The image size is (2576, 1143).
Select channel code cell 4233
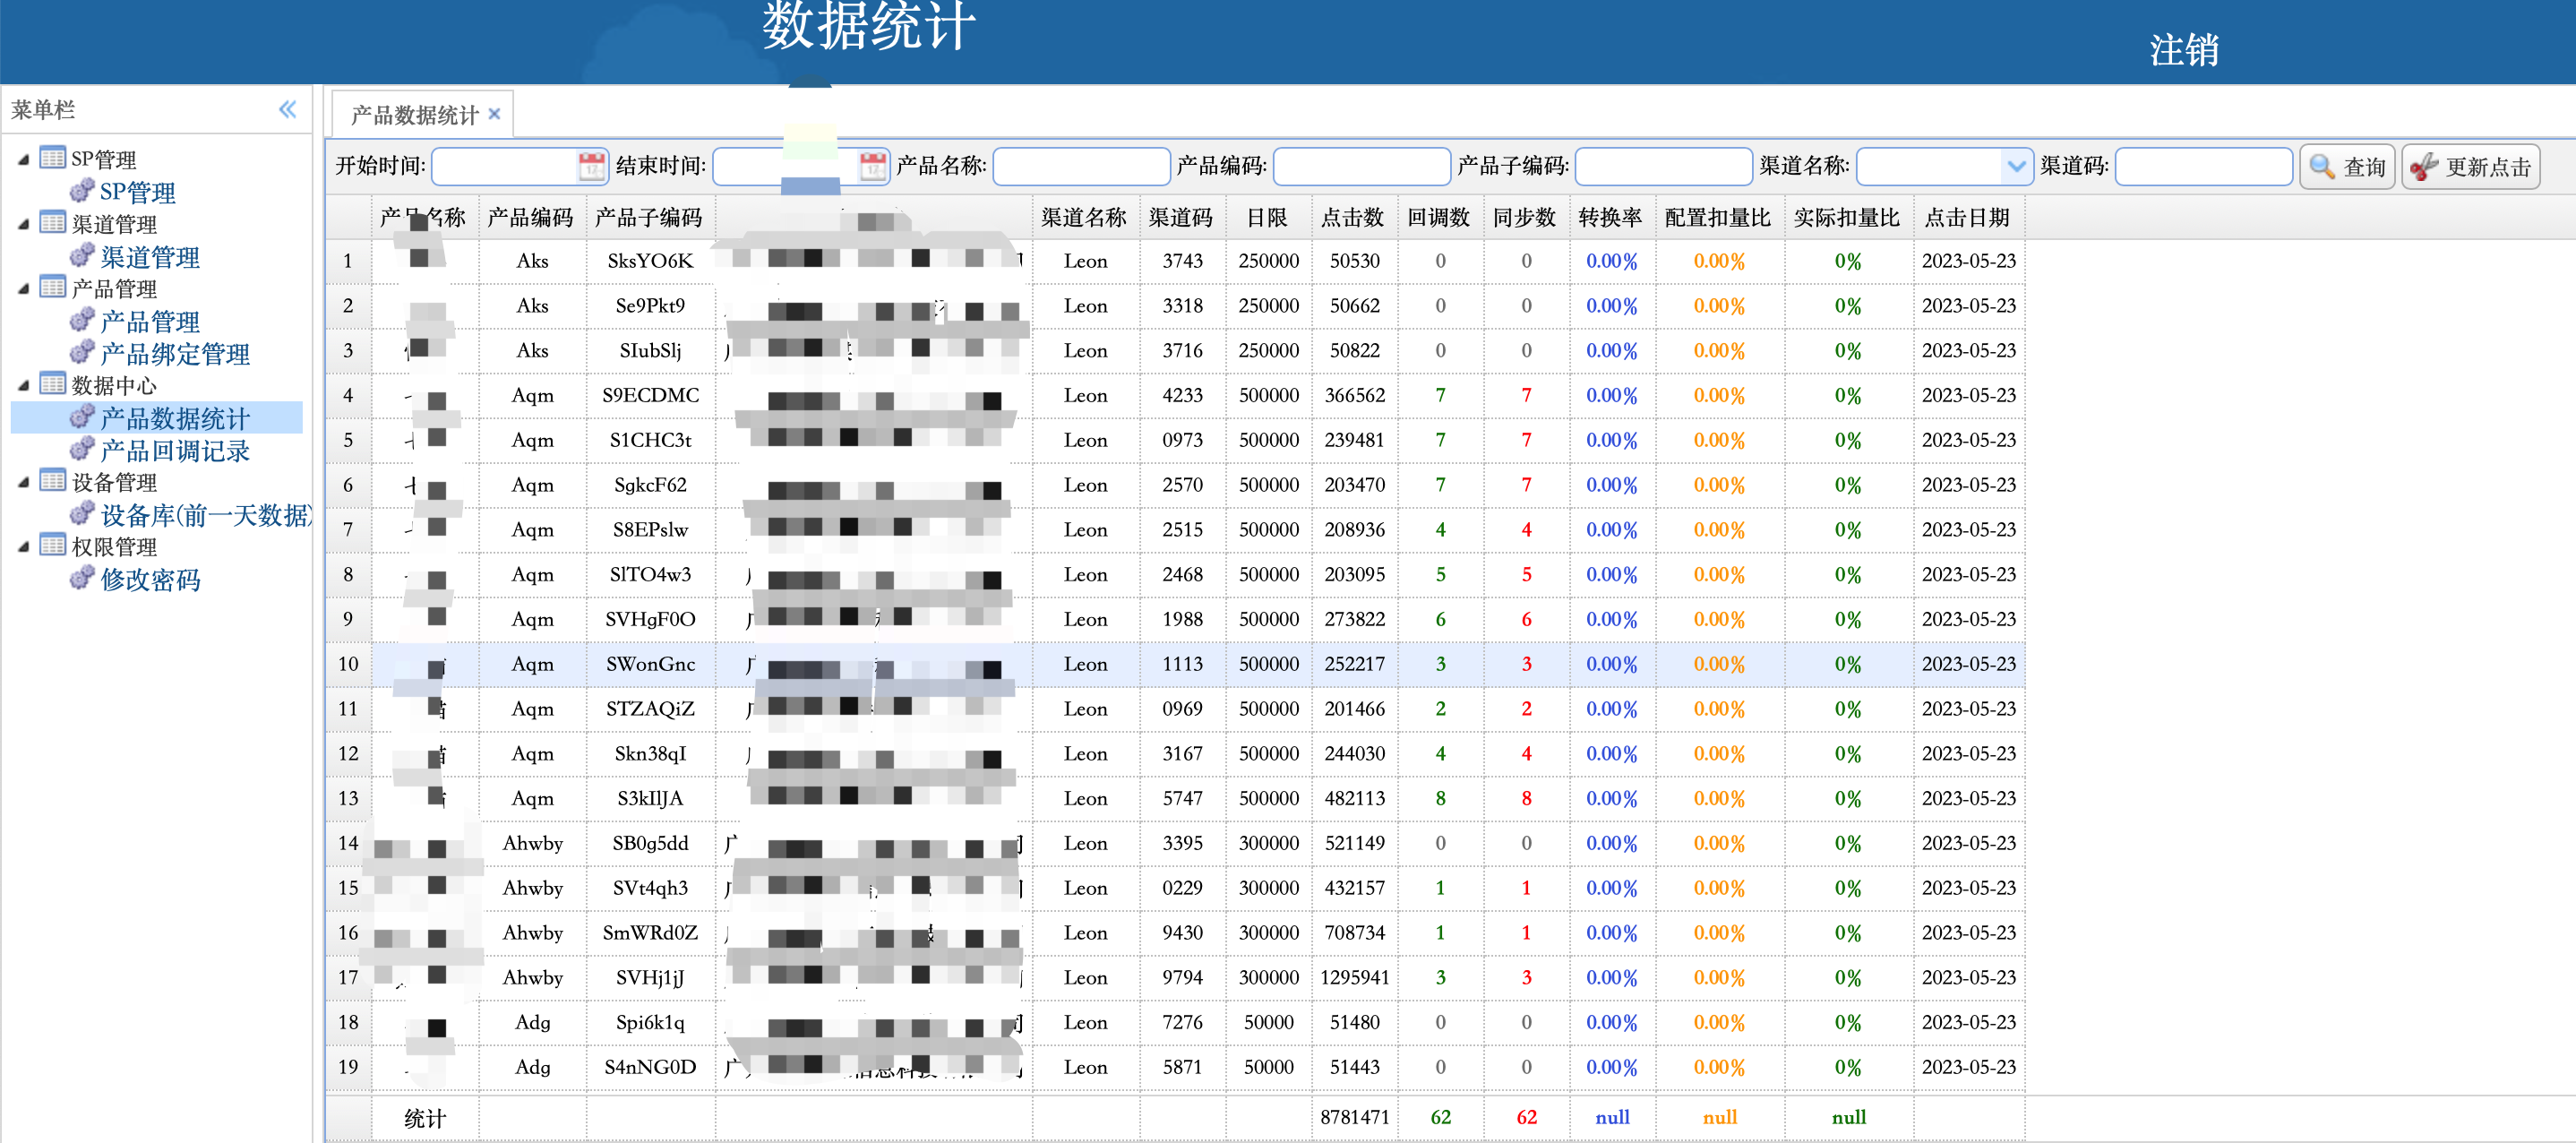pyautogui.click(x=1182, y=395)
